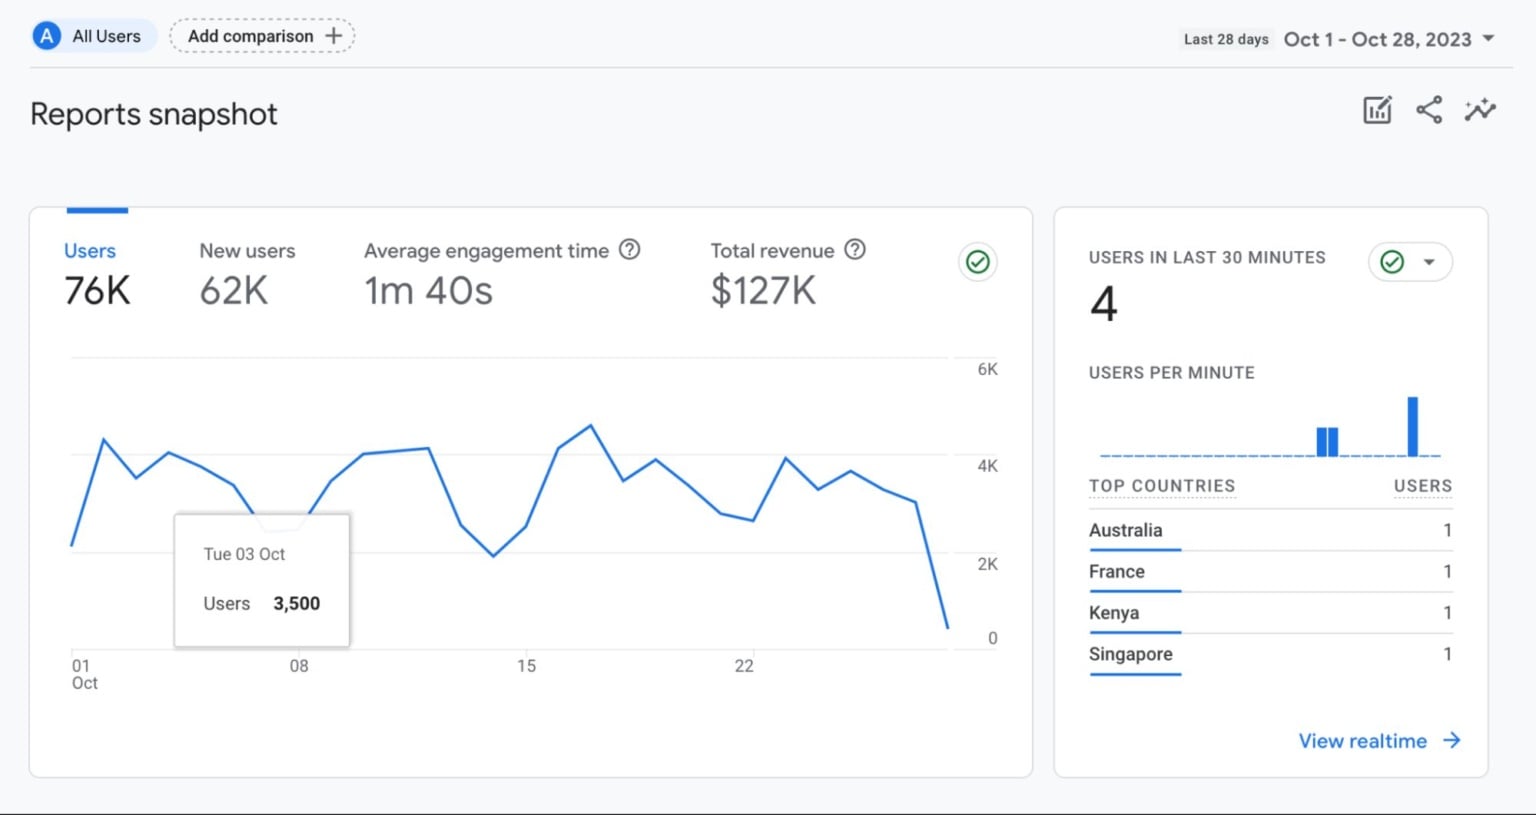
Task: Click the green data quality checkmark icon
Action: coord(977,262)
